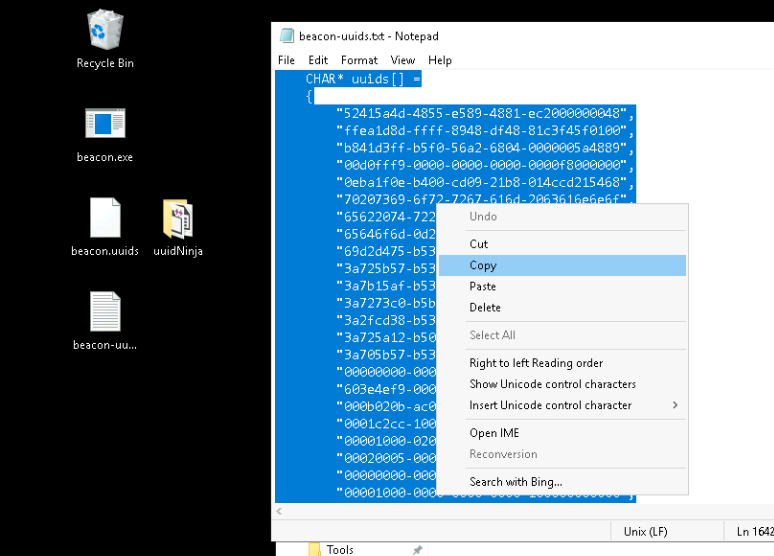Screen dimensions: 774x556
Task: Click the UUID line starting 52415a4d-4855
Action: click(x=485, y=113)
